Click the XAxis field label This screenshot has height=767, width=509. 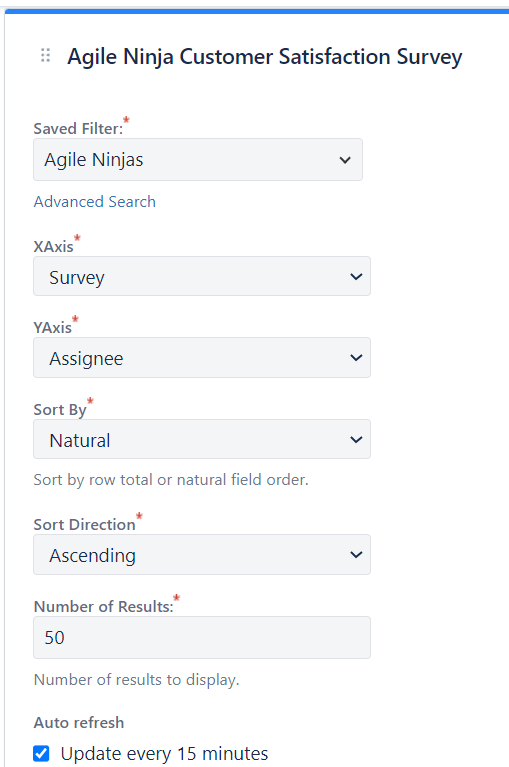(53, 246)
